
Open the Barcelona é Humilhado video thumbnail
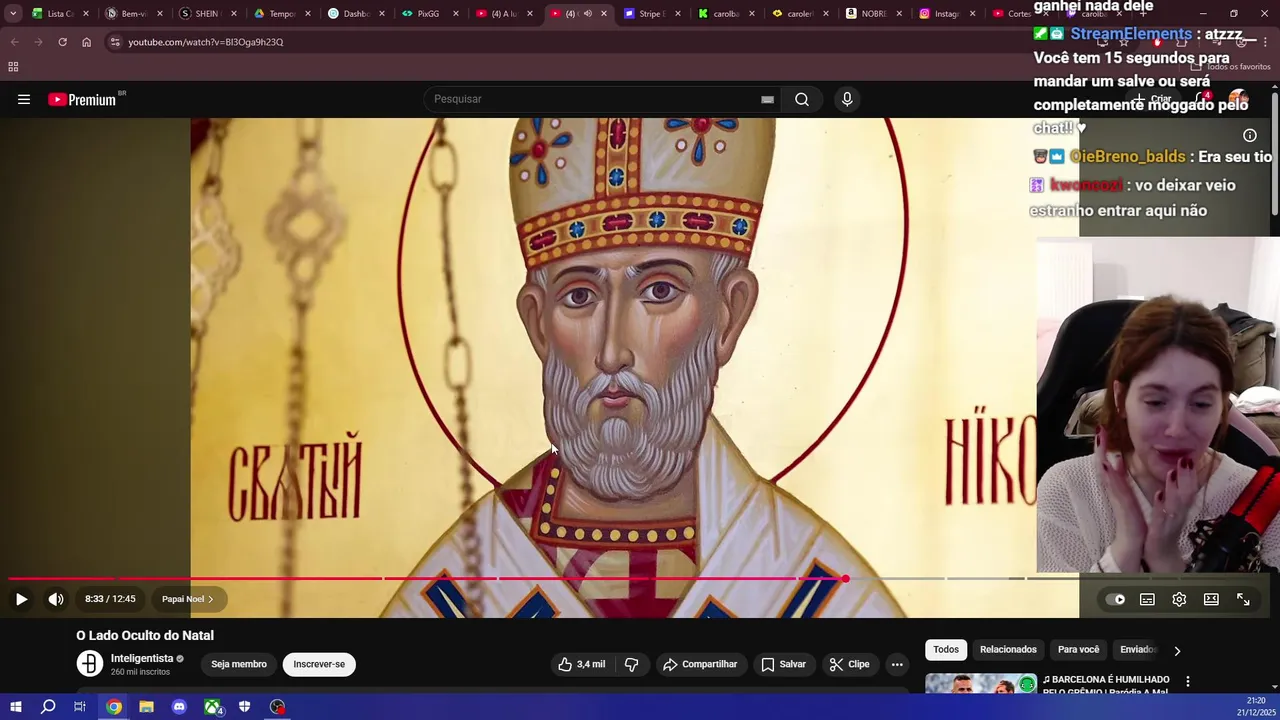pos(980,684)
